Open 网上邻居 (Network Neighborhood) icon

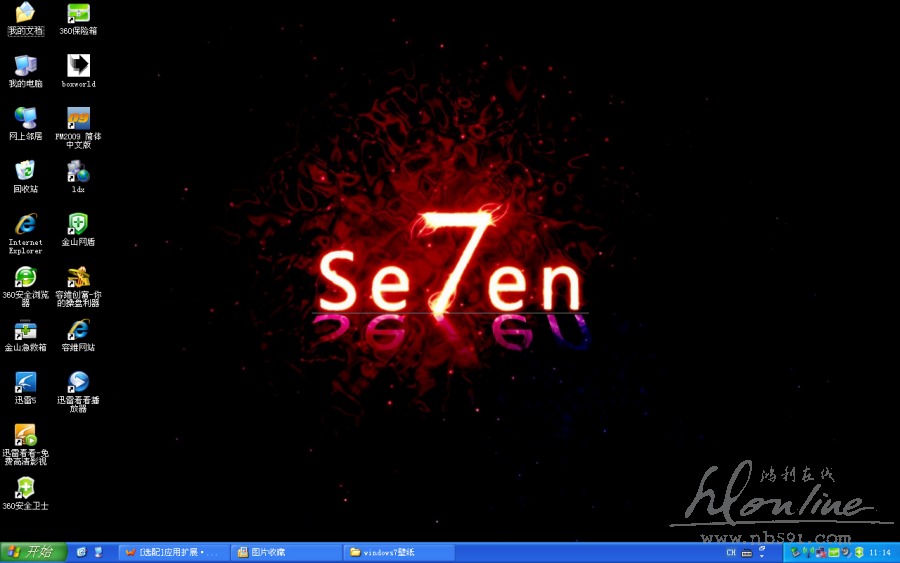[x=25, y=119]
